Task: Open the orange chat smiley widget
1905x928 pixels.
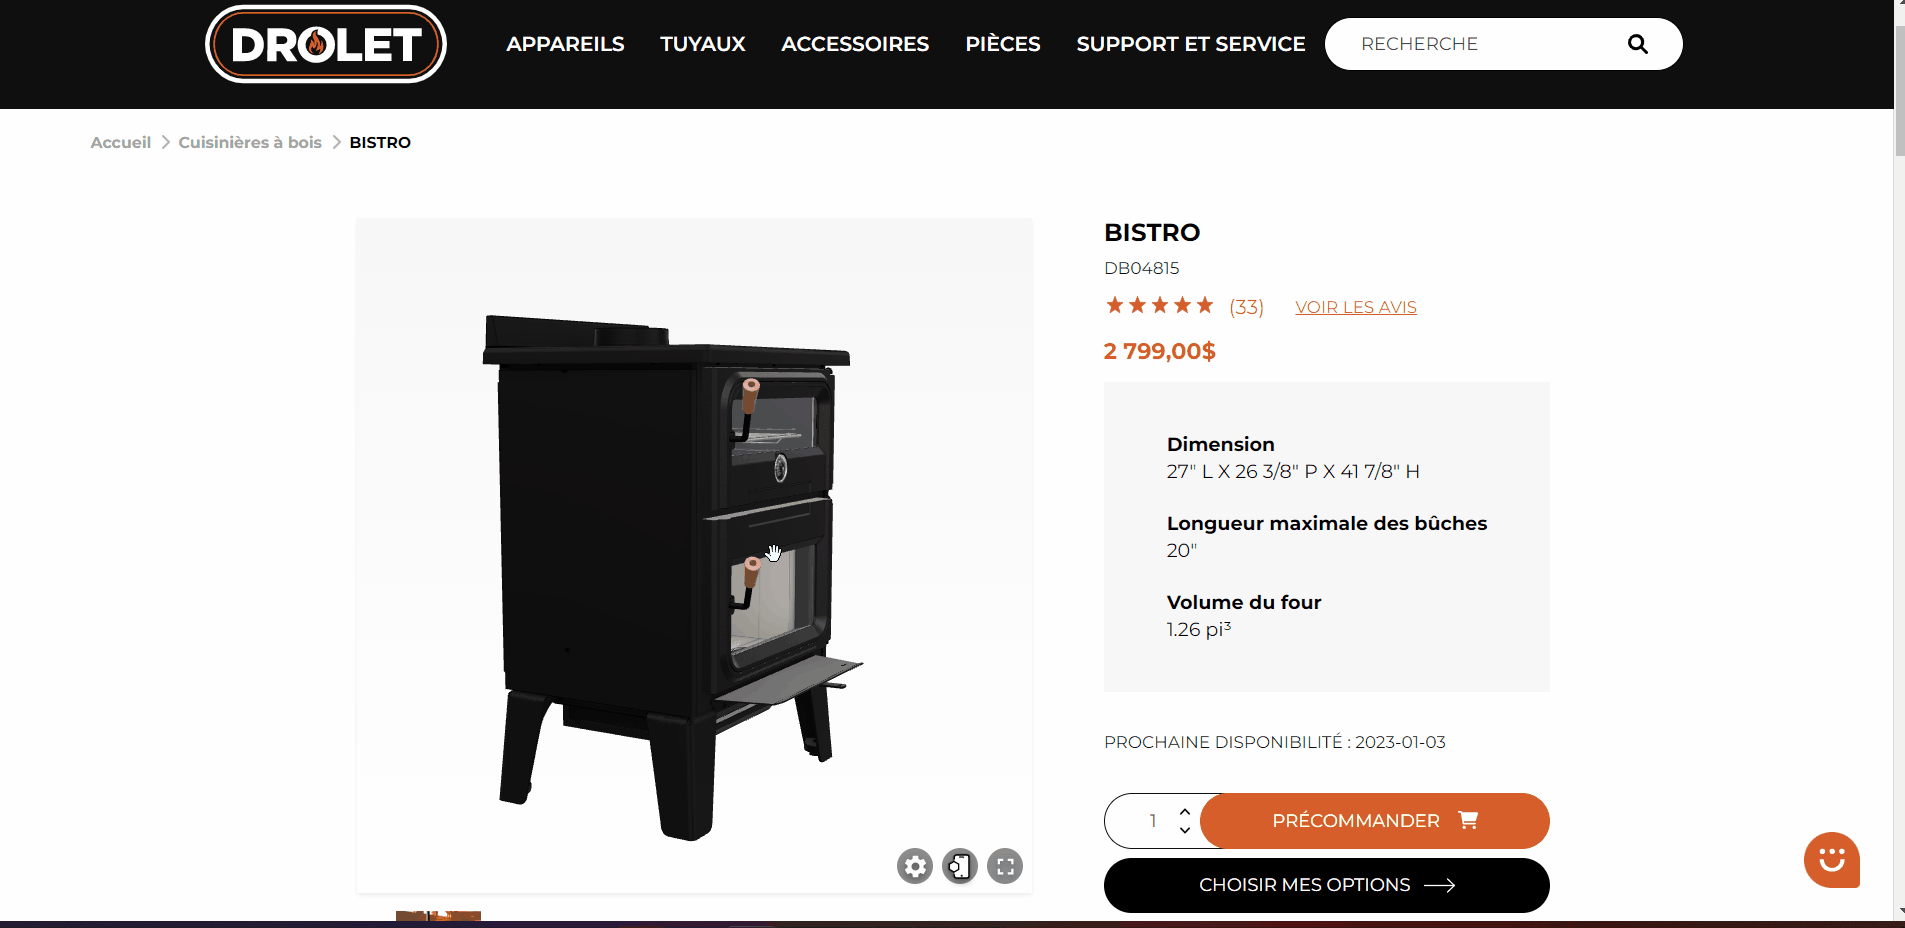Action: tap(1831, 860)
